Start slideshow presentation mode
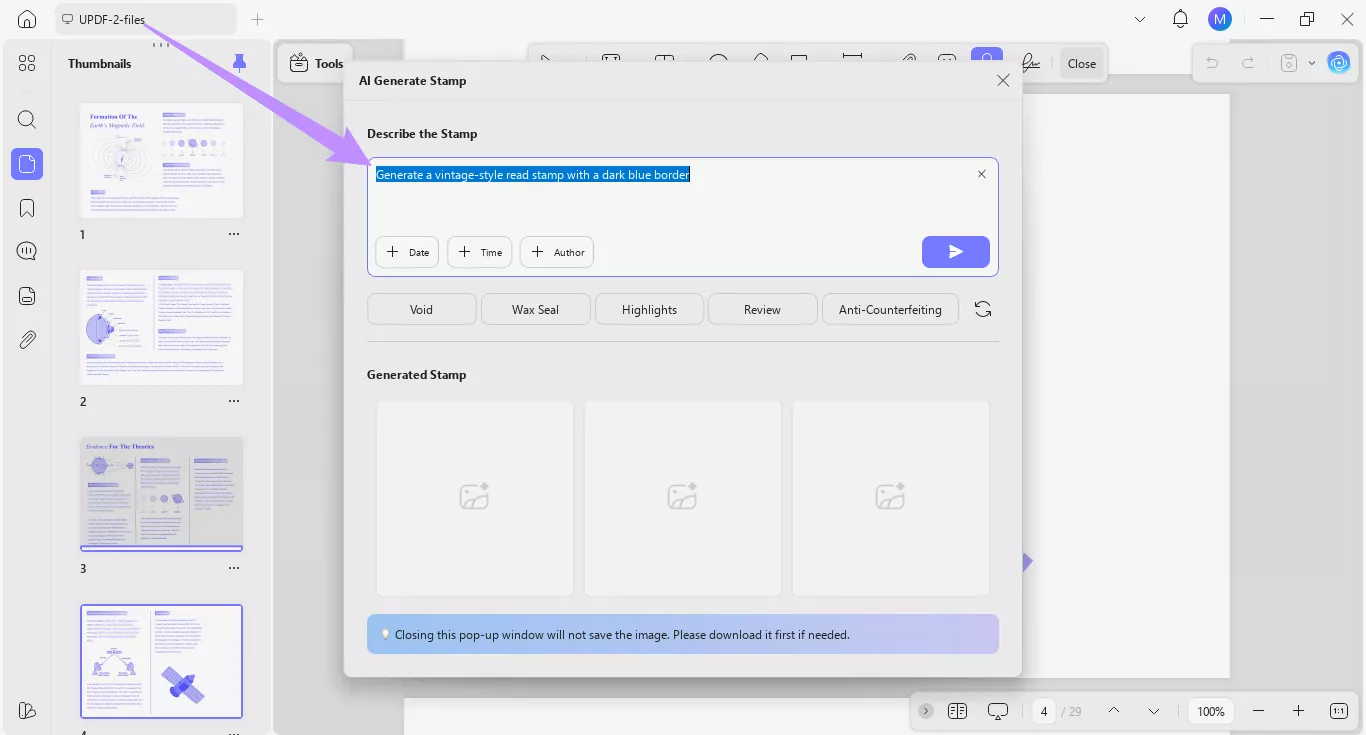Viewport: 1366px width, 735px height. [997, 711]
